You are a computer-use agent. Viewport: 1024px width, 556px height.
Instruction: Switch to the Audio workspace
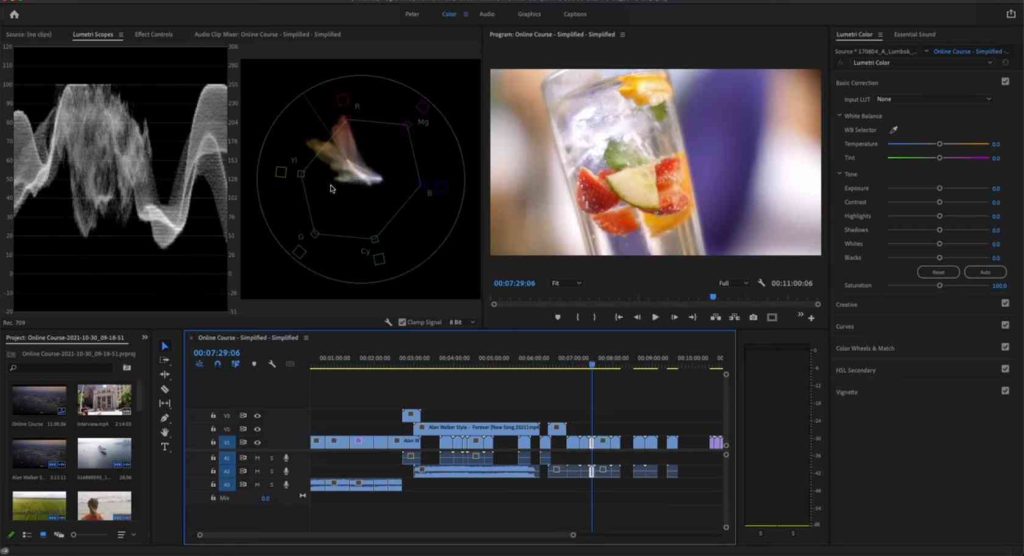pyautogui.click(x=487, y=14)
